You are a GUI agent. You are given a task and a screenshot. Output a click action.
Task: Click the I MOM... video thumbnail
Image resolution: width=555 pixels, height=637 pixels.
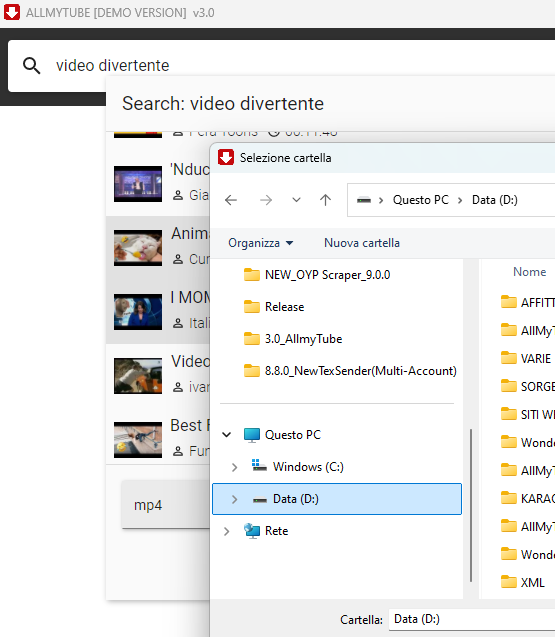[x=138, y=312]
